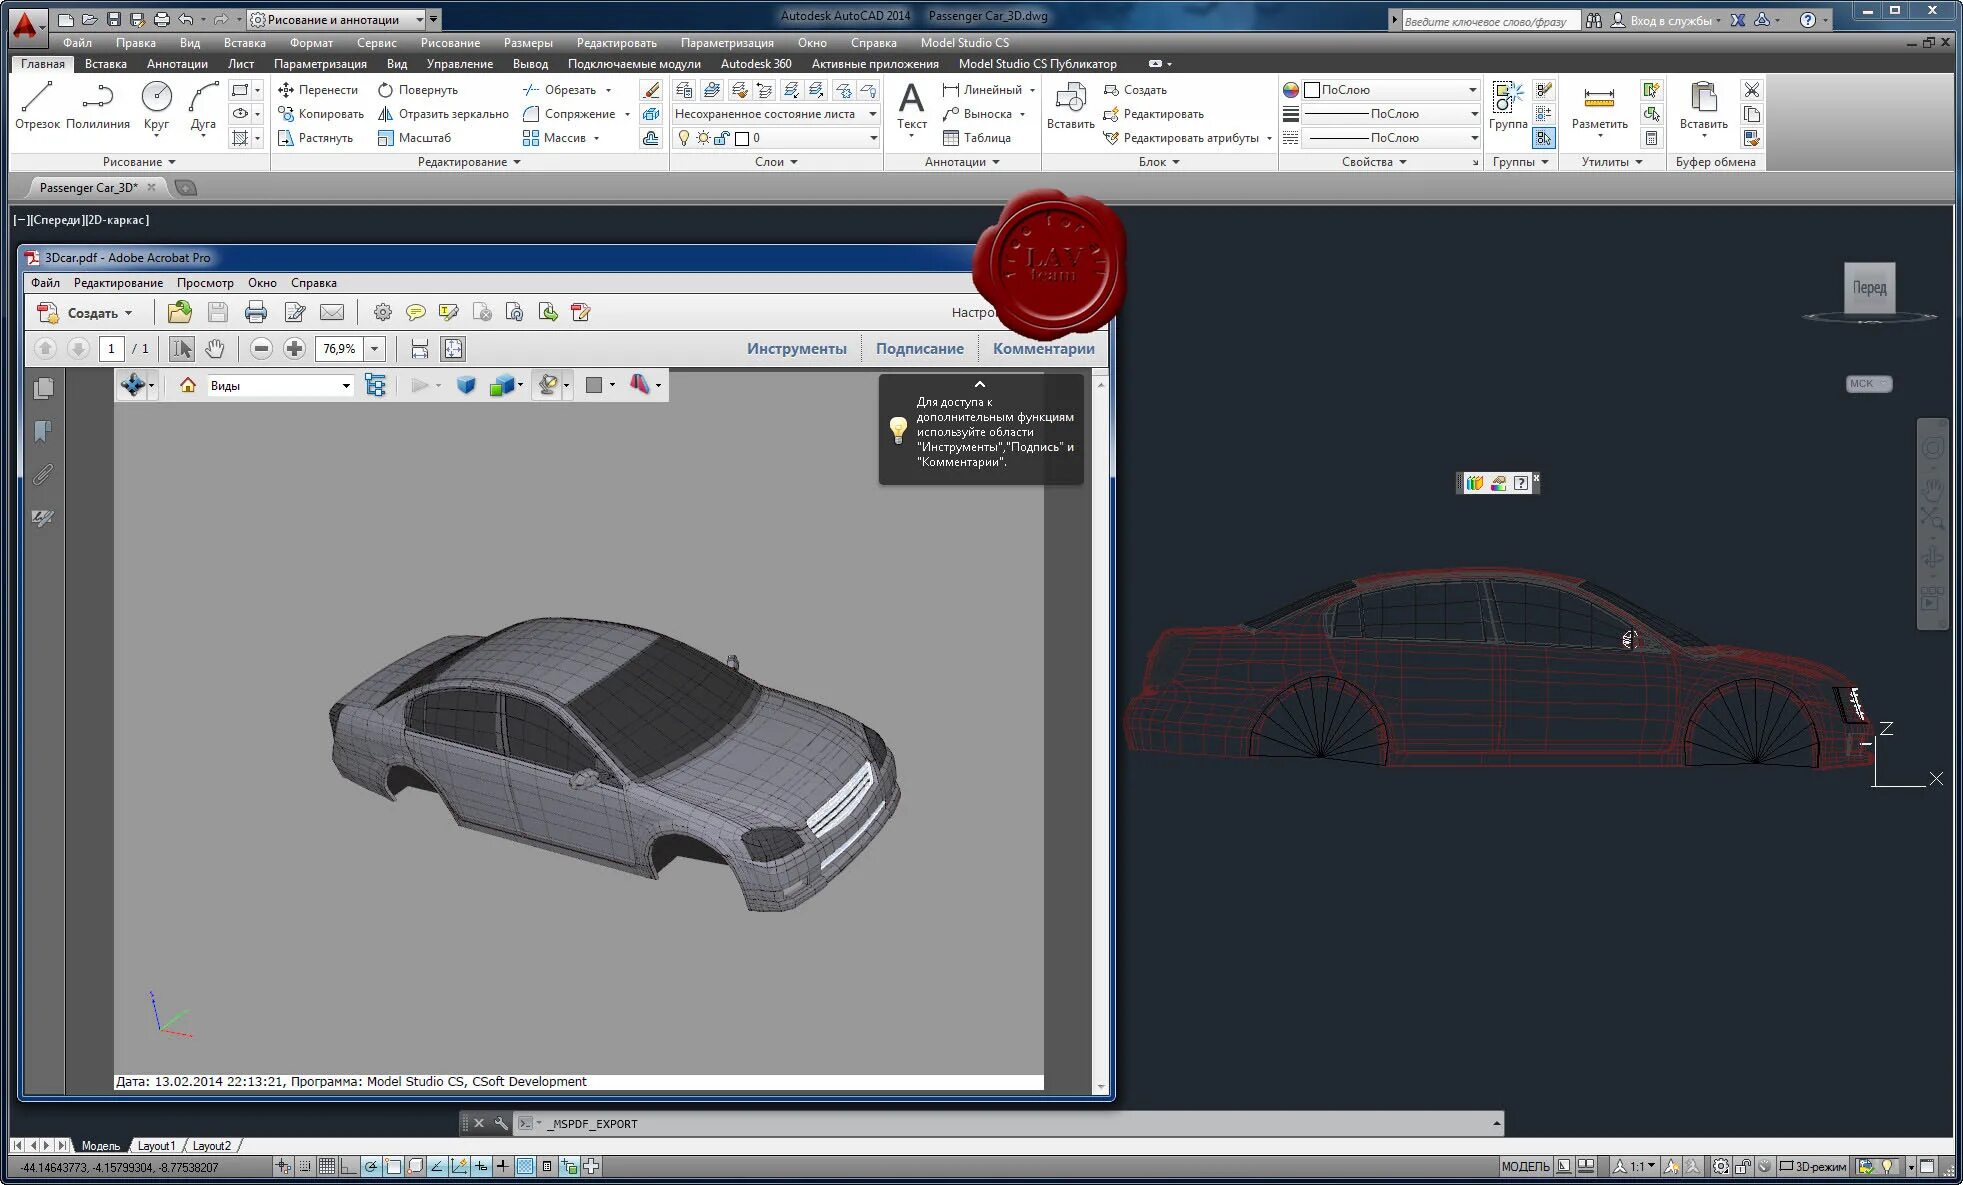Open the ПоСлою object color dropdown
This screenshot has width=1963, height=1185.
1472,90
